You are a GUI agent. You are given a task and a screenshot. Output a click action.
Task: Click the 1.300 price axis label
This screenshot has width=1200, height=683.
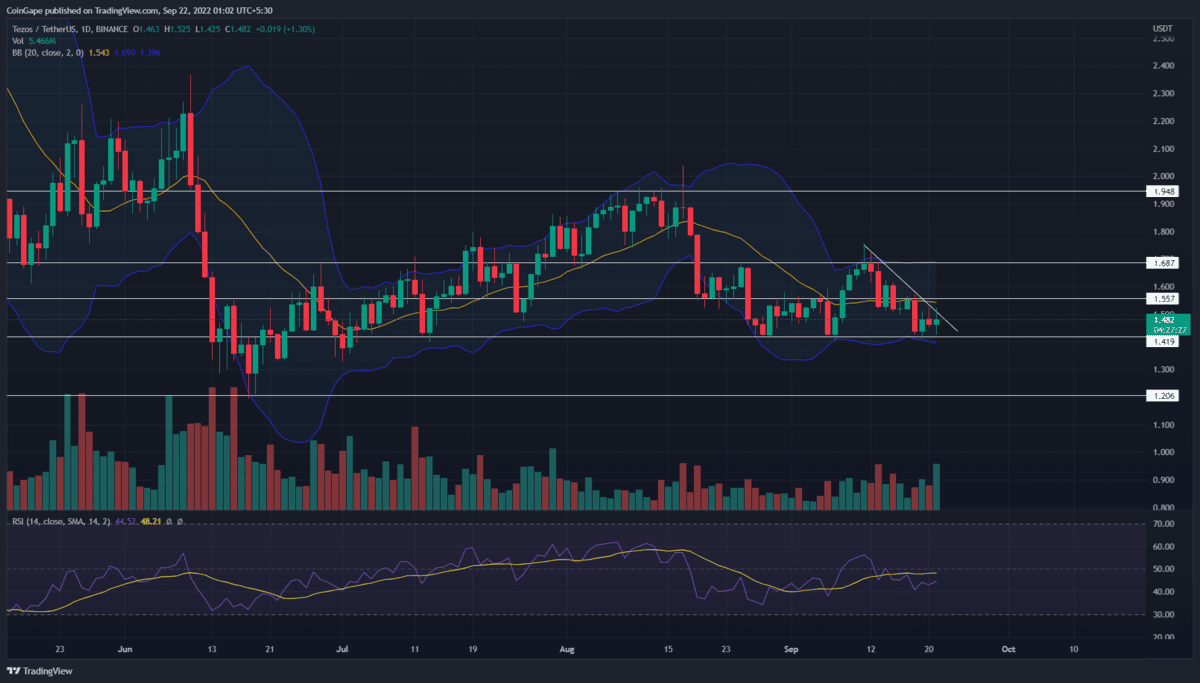(1162, 370)
